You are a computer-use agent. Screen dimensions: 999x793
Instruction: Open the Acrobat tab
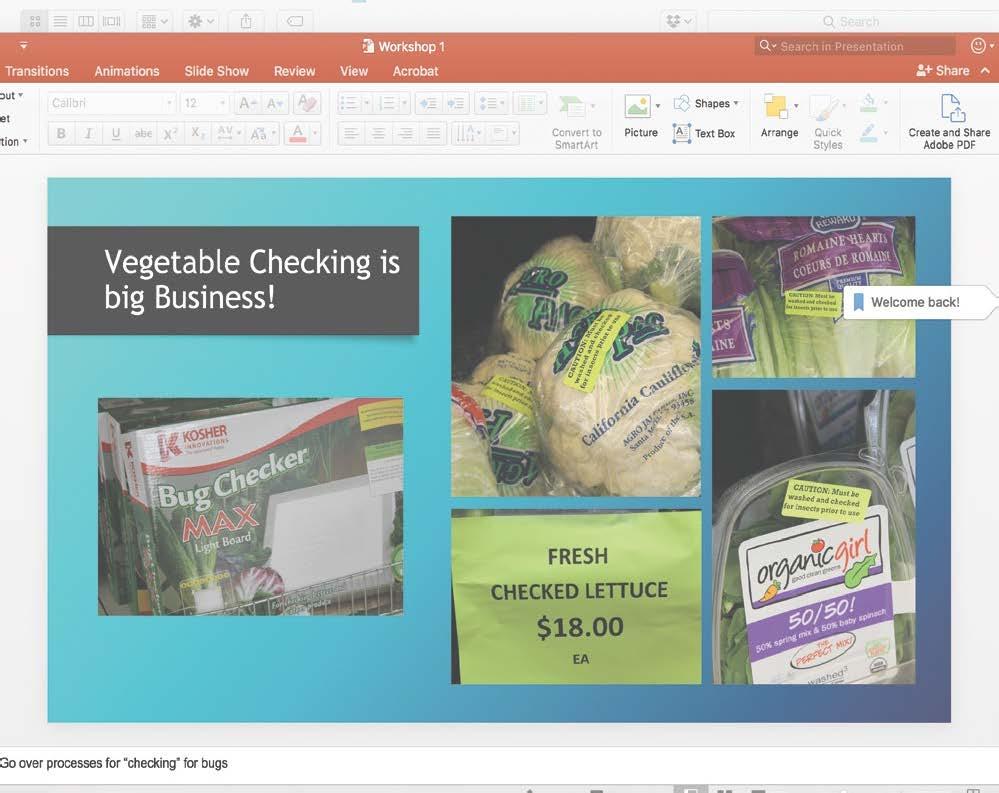tap(415, 71)
